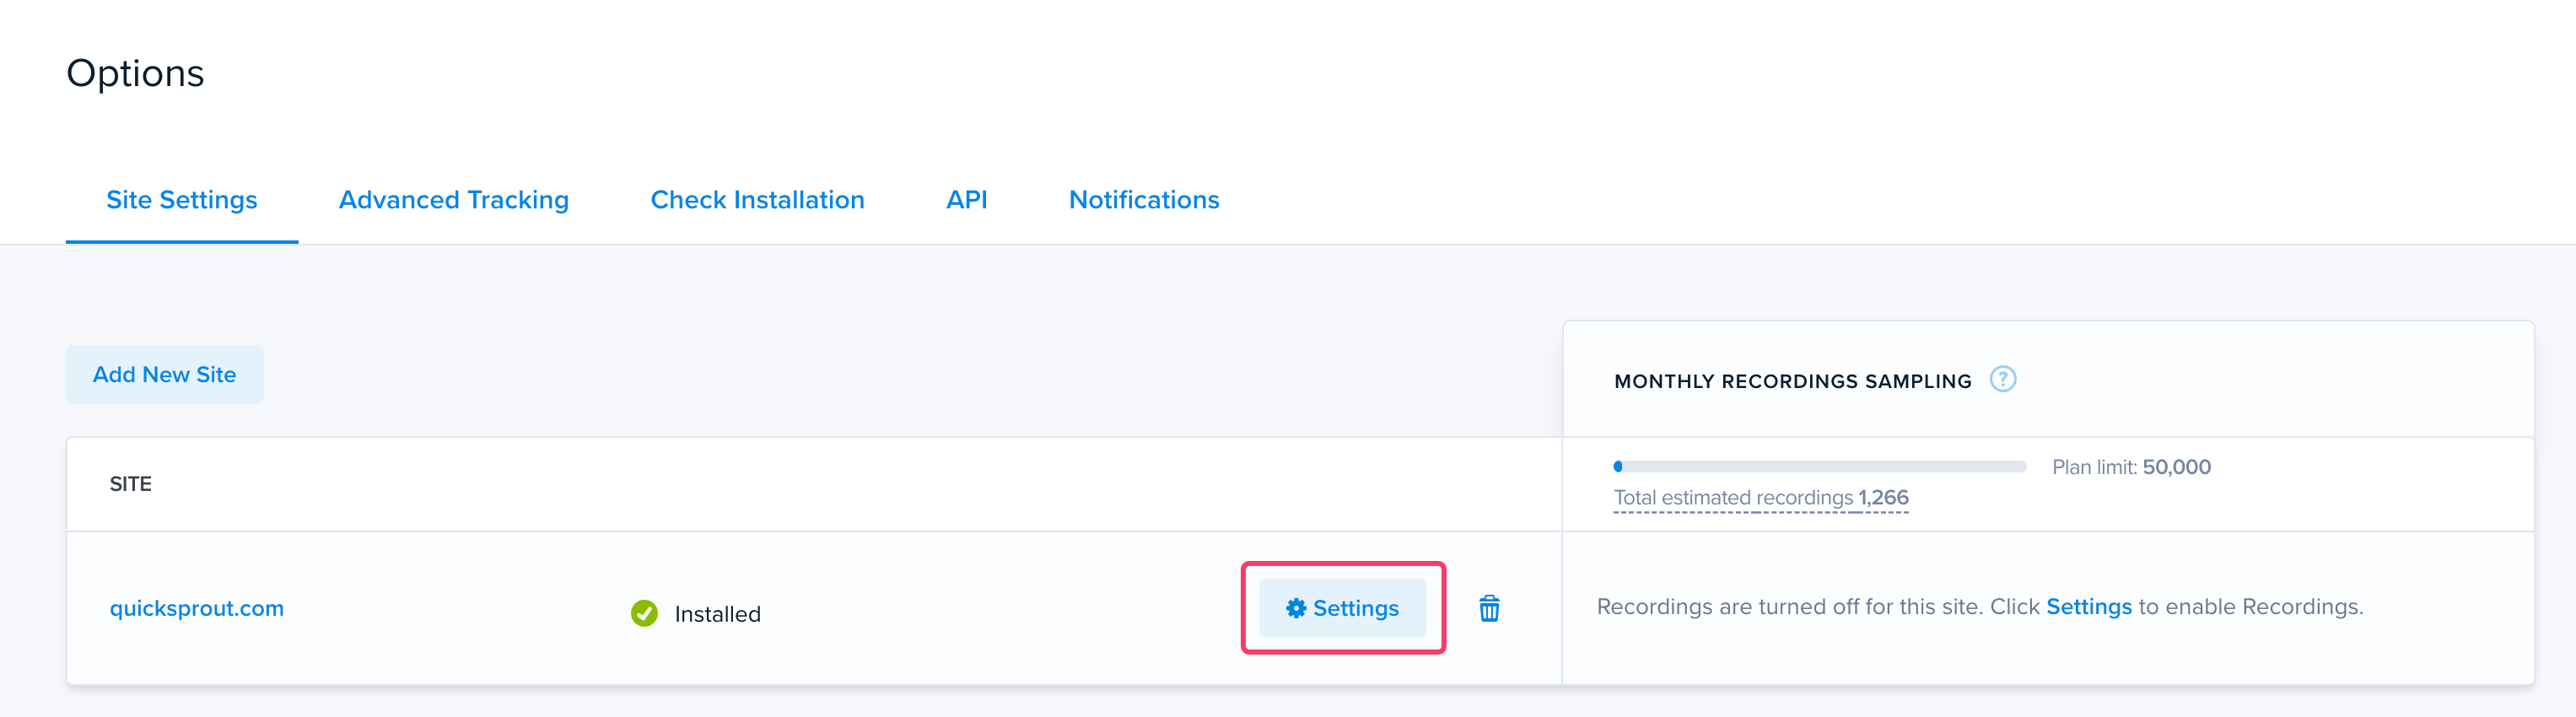
Task: Click the Add New Site button
Action: point(165,374)
